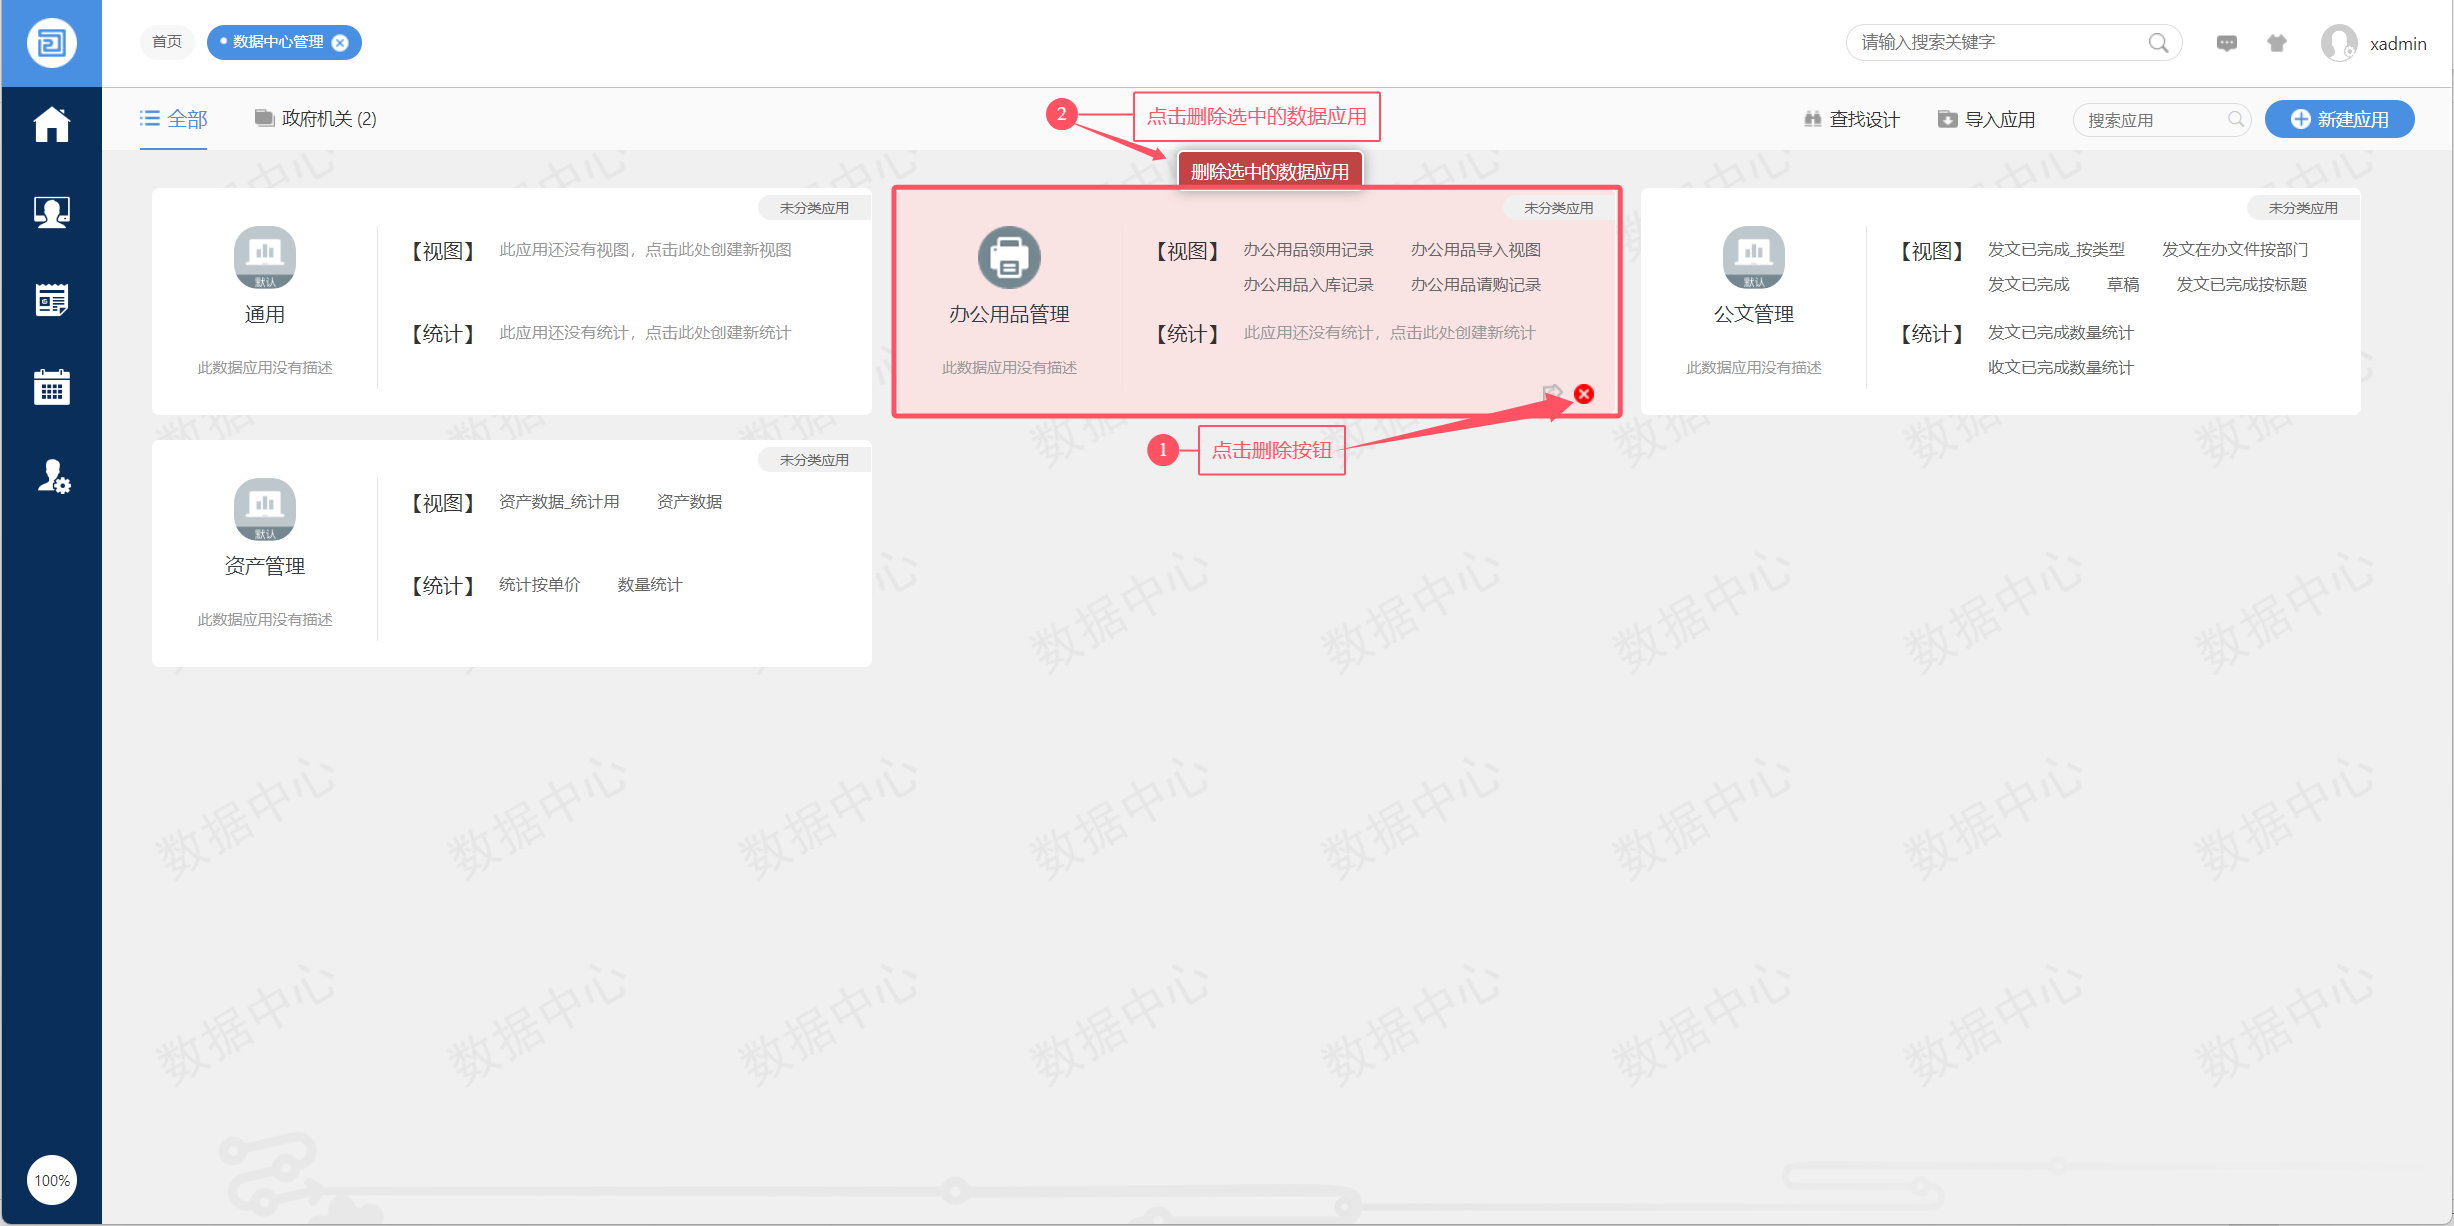Open the messages chat icon in header
2454x1226 pixels.
pos(2226,43)
